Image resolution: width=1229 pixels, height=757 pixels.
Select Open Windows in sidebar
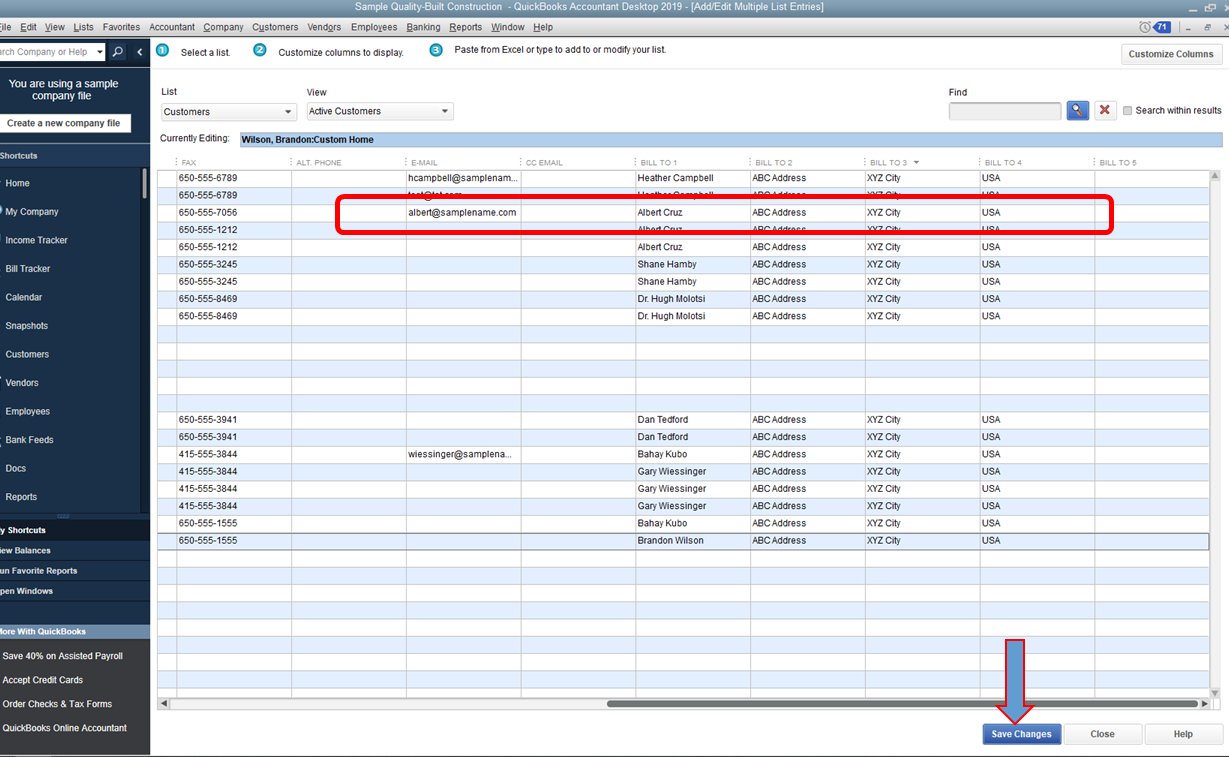click(x=27, y=591)
